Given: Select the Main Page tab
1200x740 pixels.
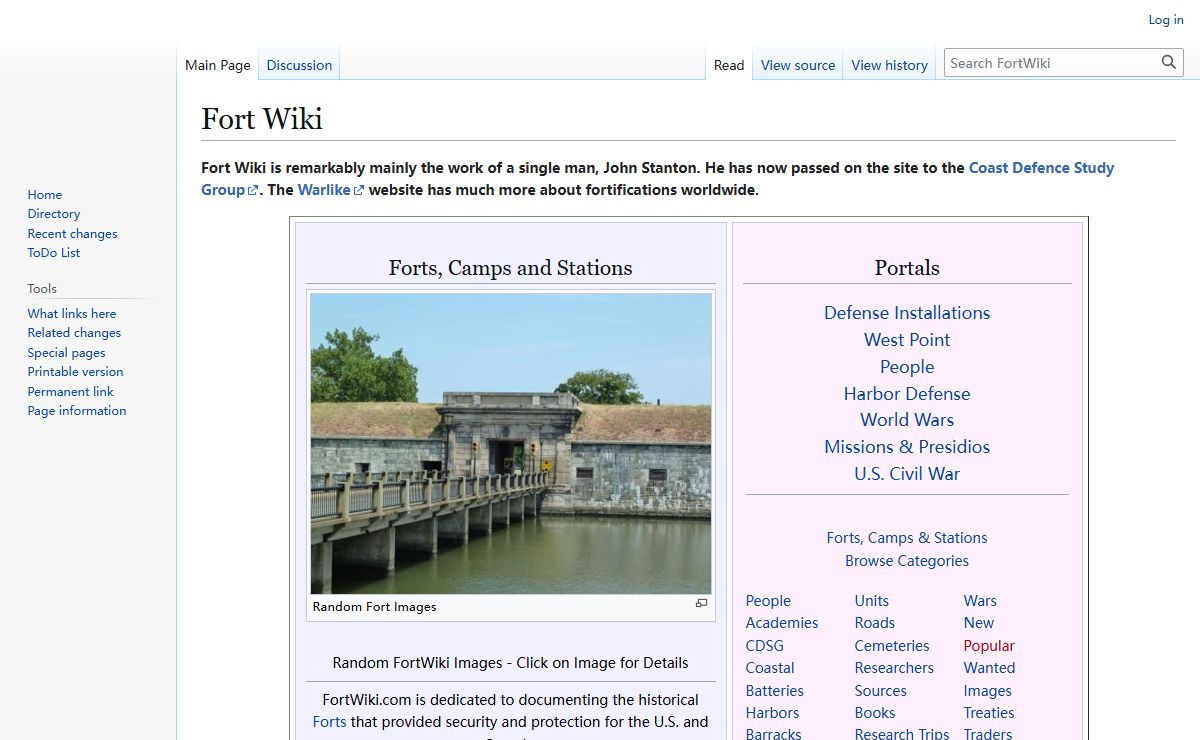Looking at the screenshot, I should [218, 65].
